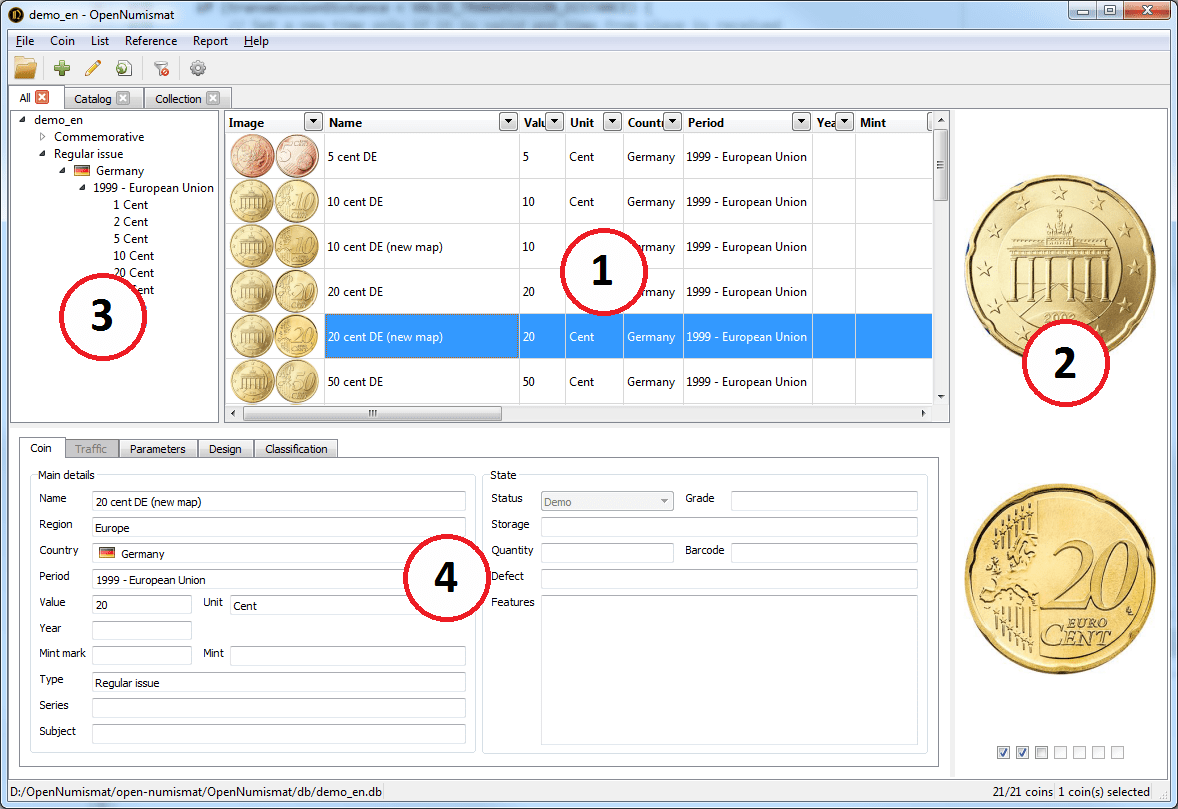
Task: Click the Year input field
Action: (142, 629)
